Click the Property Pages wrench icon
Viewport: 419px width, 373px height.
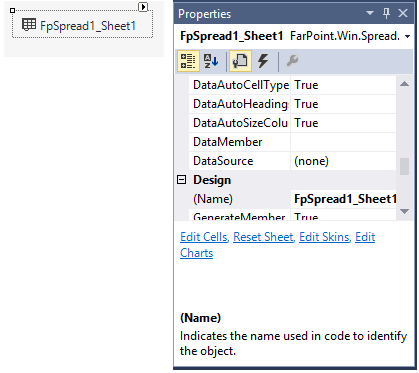click(292, 61)
